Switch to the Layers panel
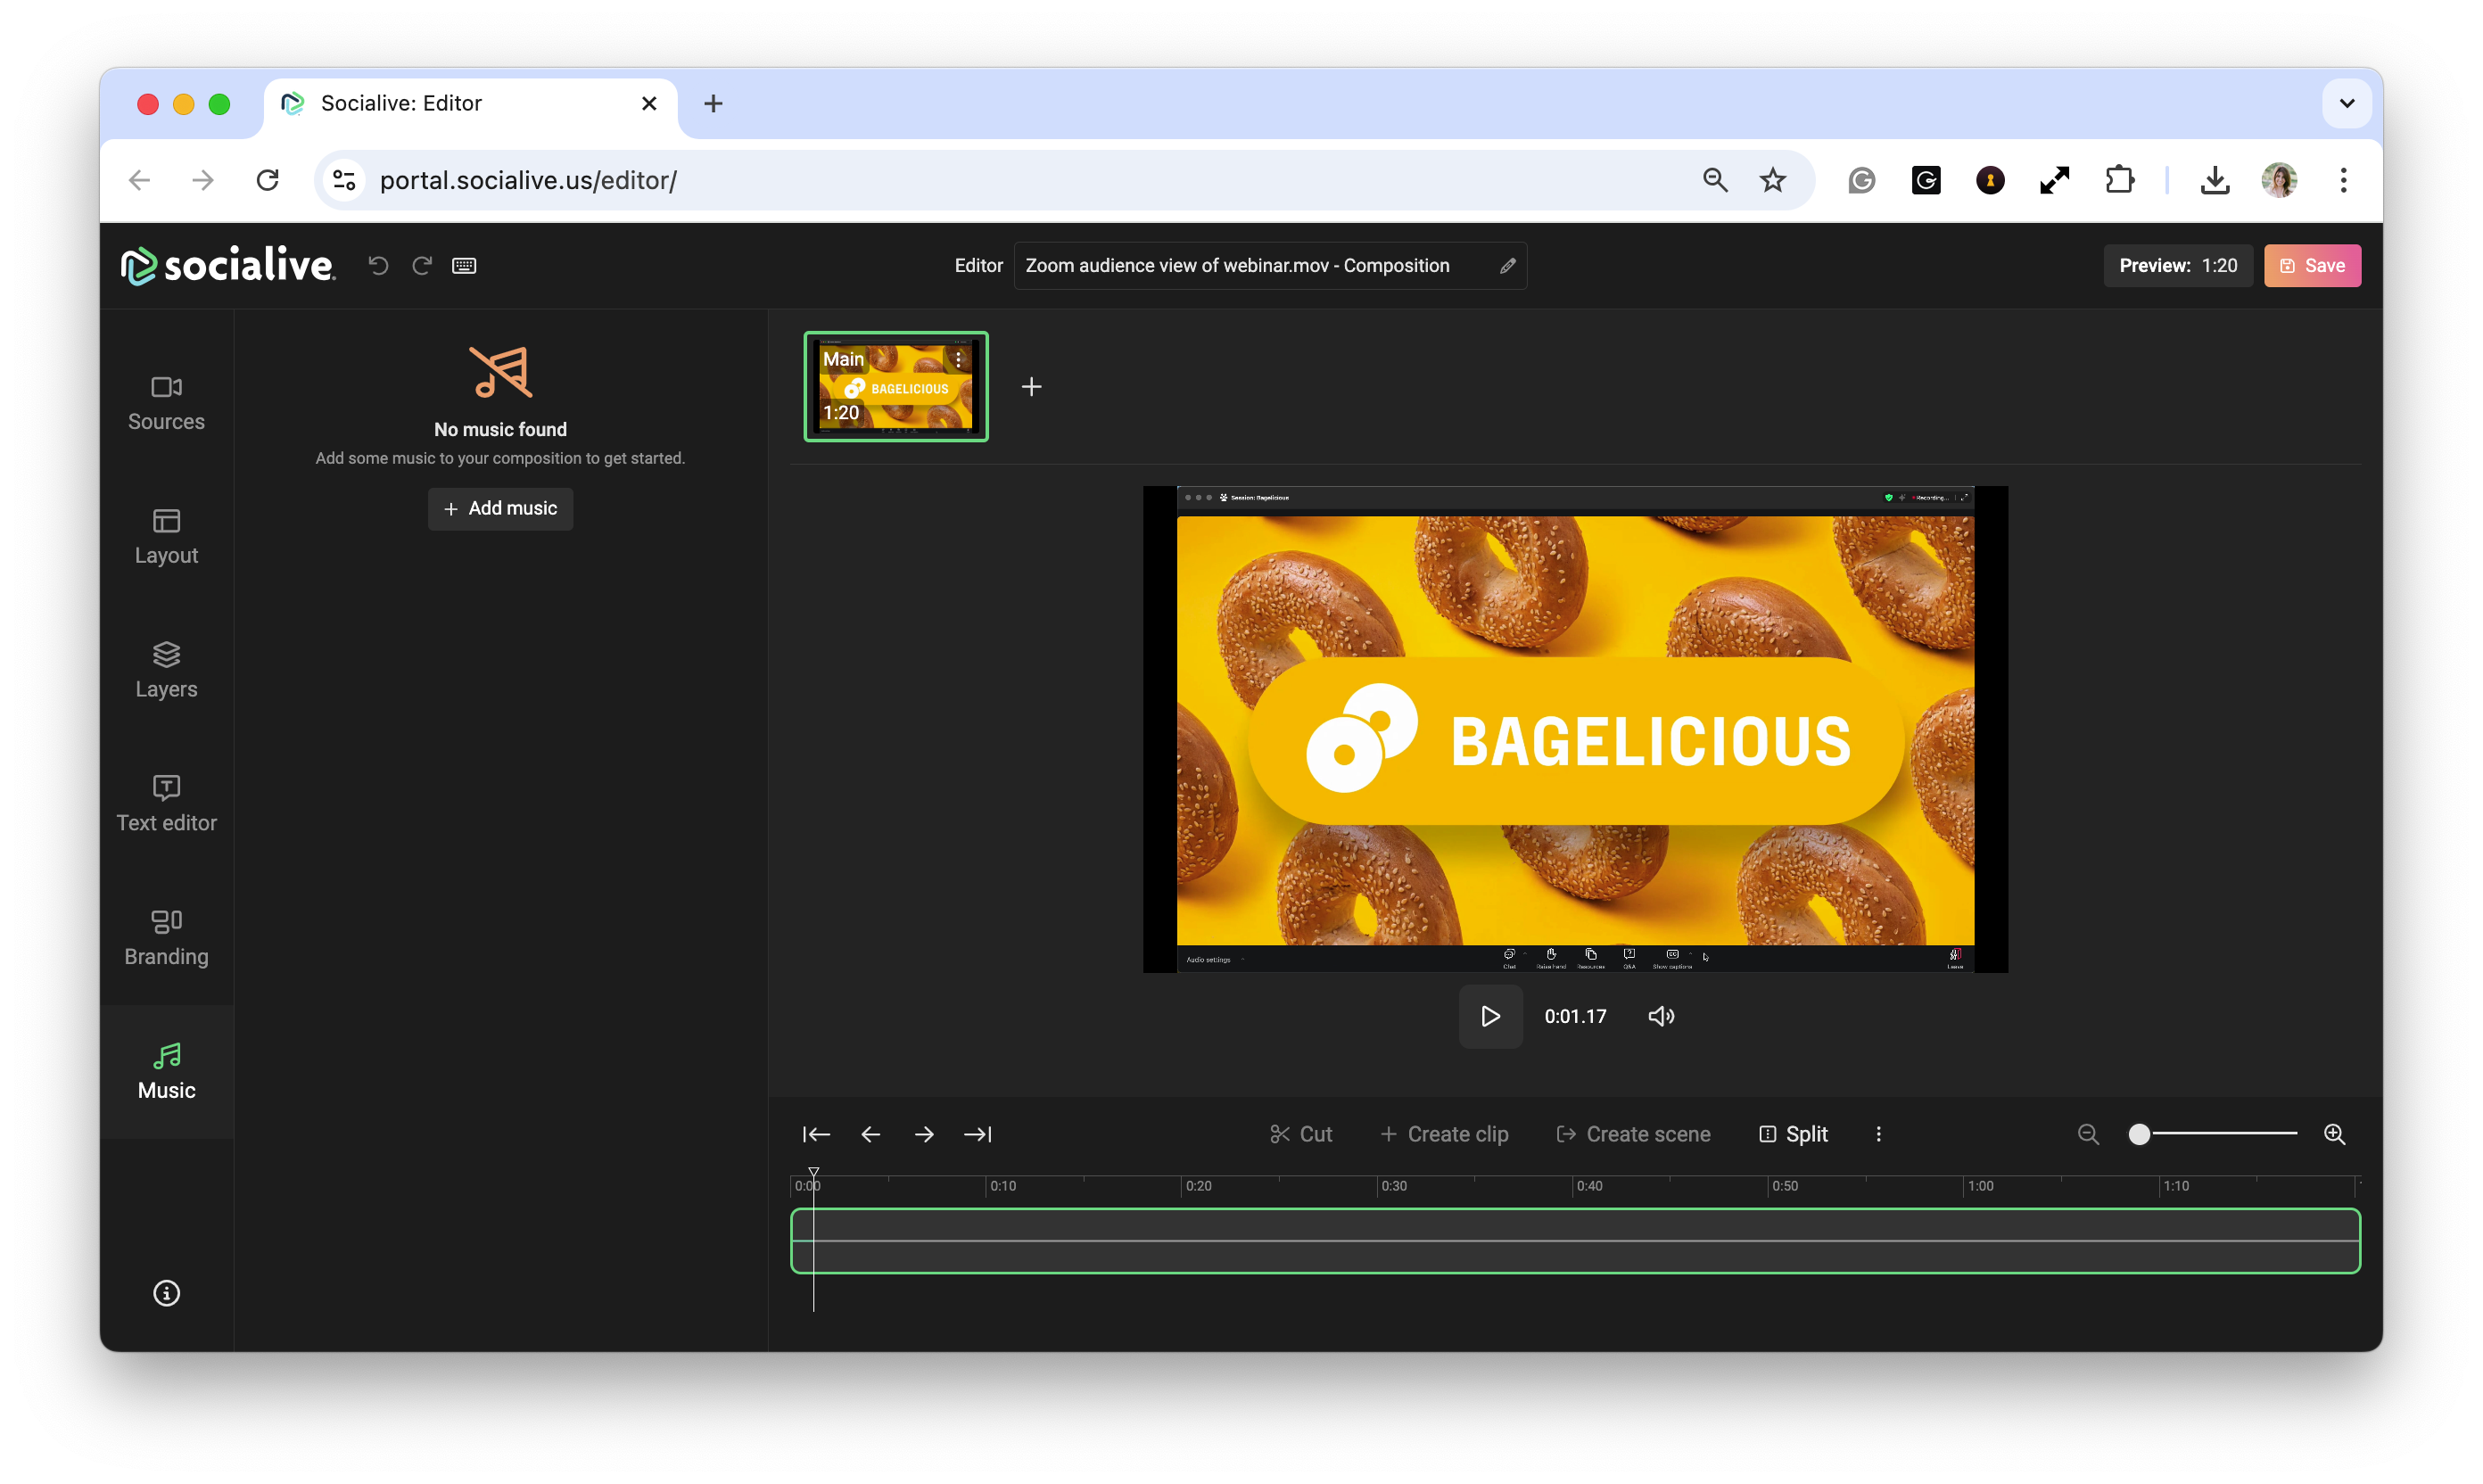Viewport: 2483px width, 1484px height. tap(166, 670)
